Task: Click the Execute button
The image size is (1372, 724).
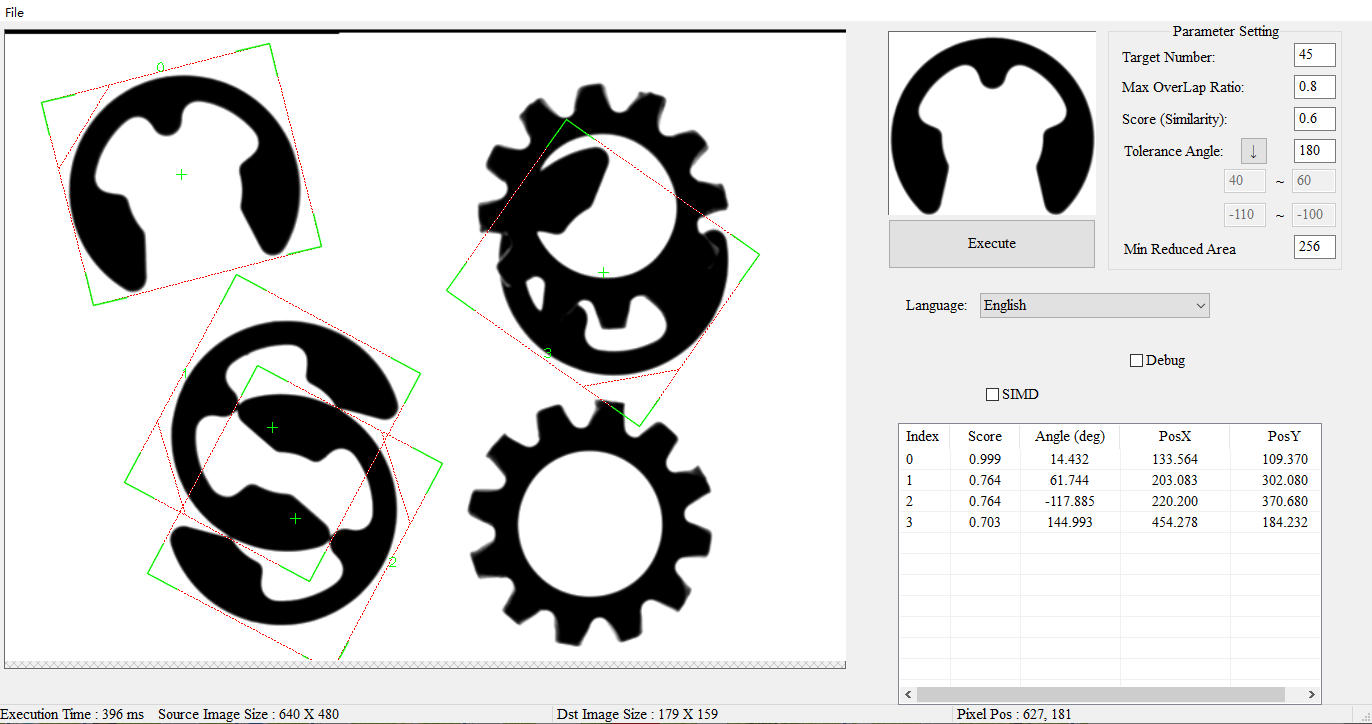Action: tap(992, 243)
